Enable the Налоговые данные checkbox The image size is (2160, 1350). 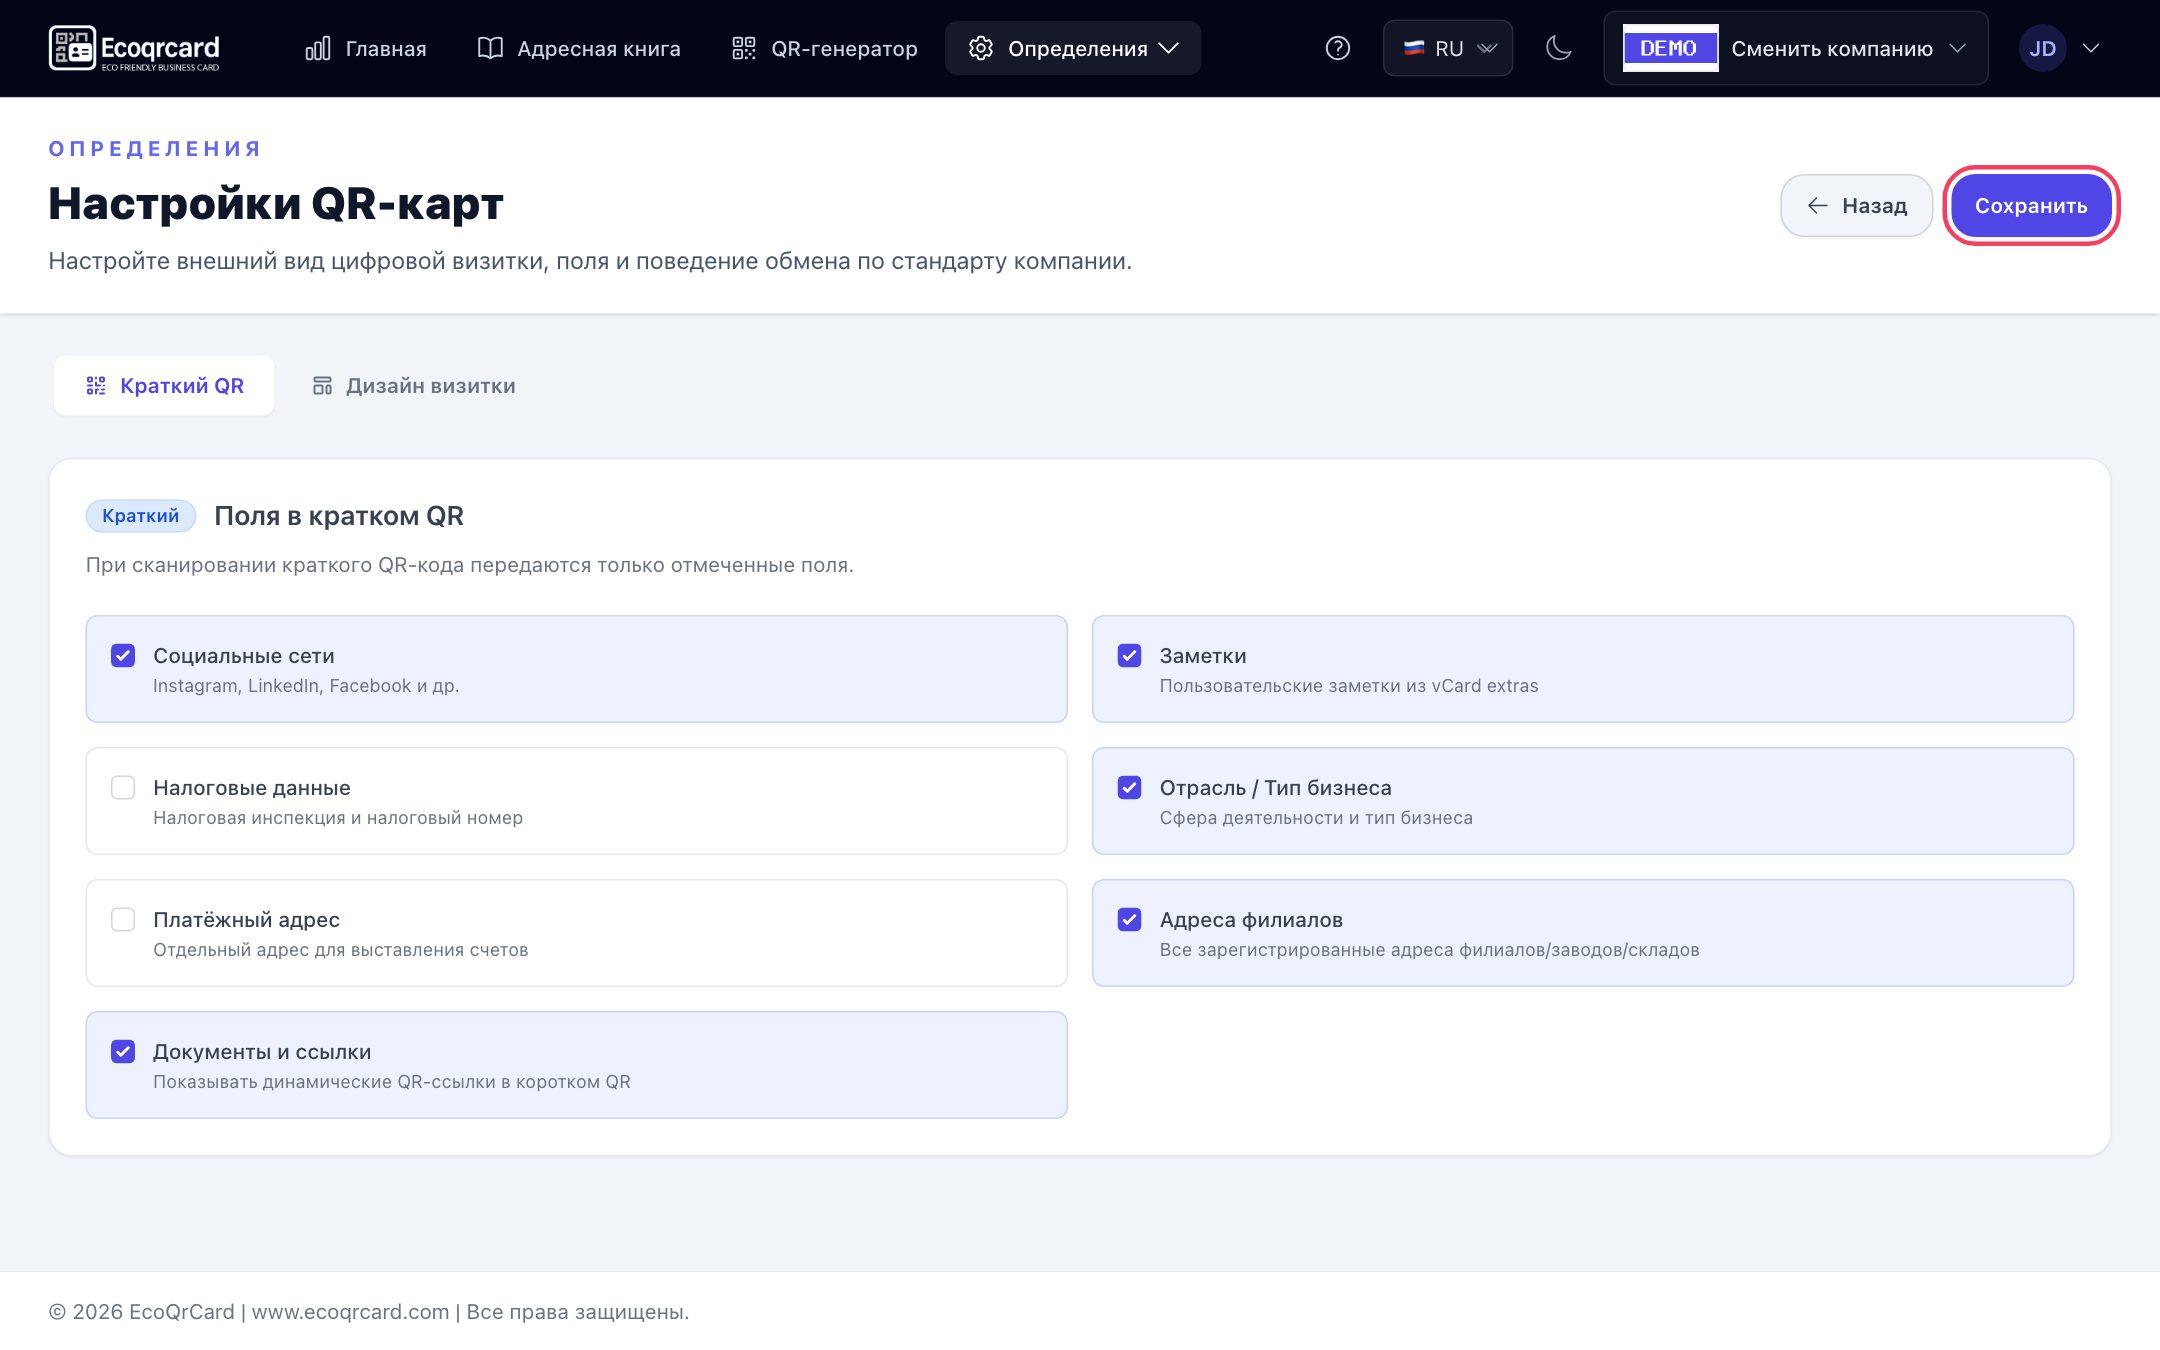coord(123,788)
